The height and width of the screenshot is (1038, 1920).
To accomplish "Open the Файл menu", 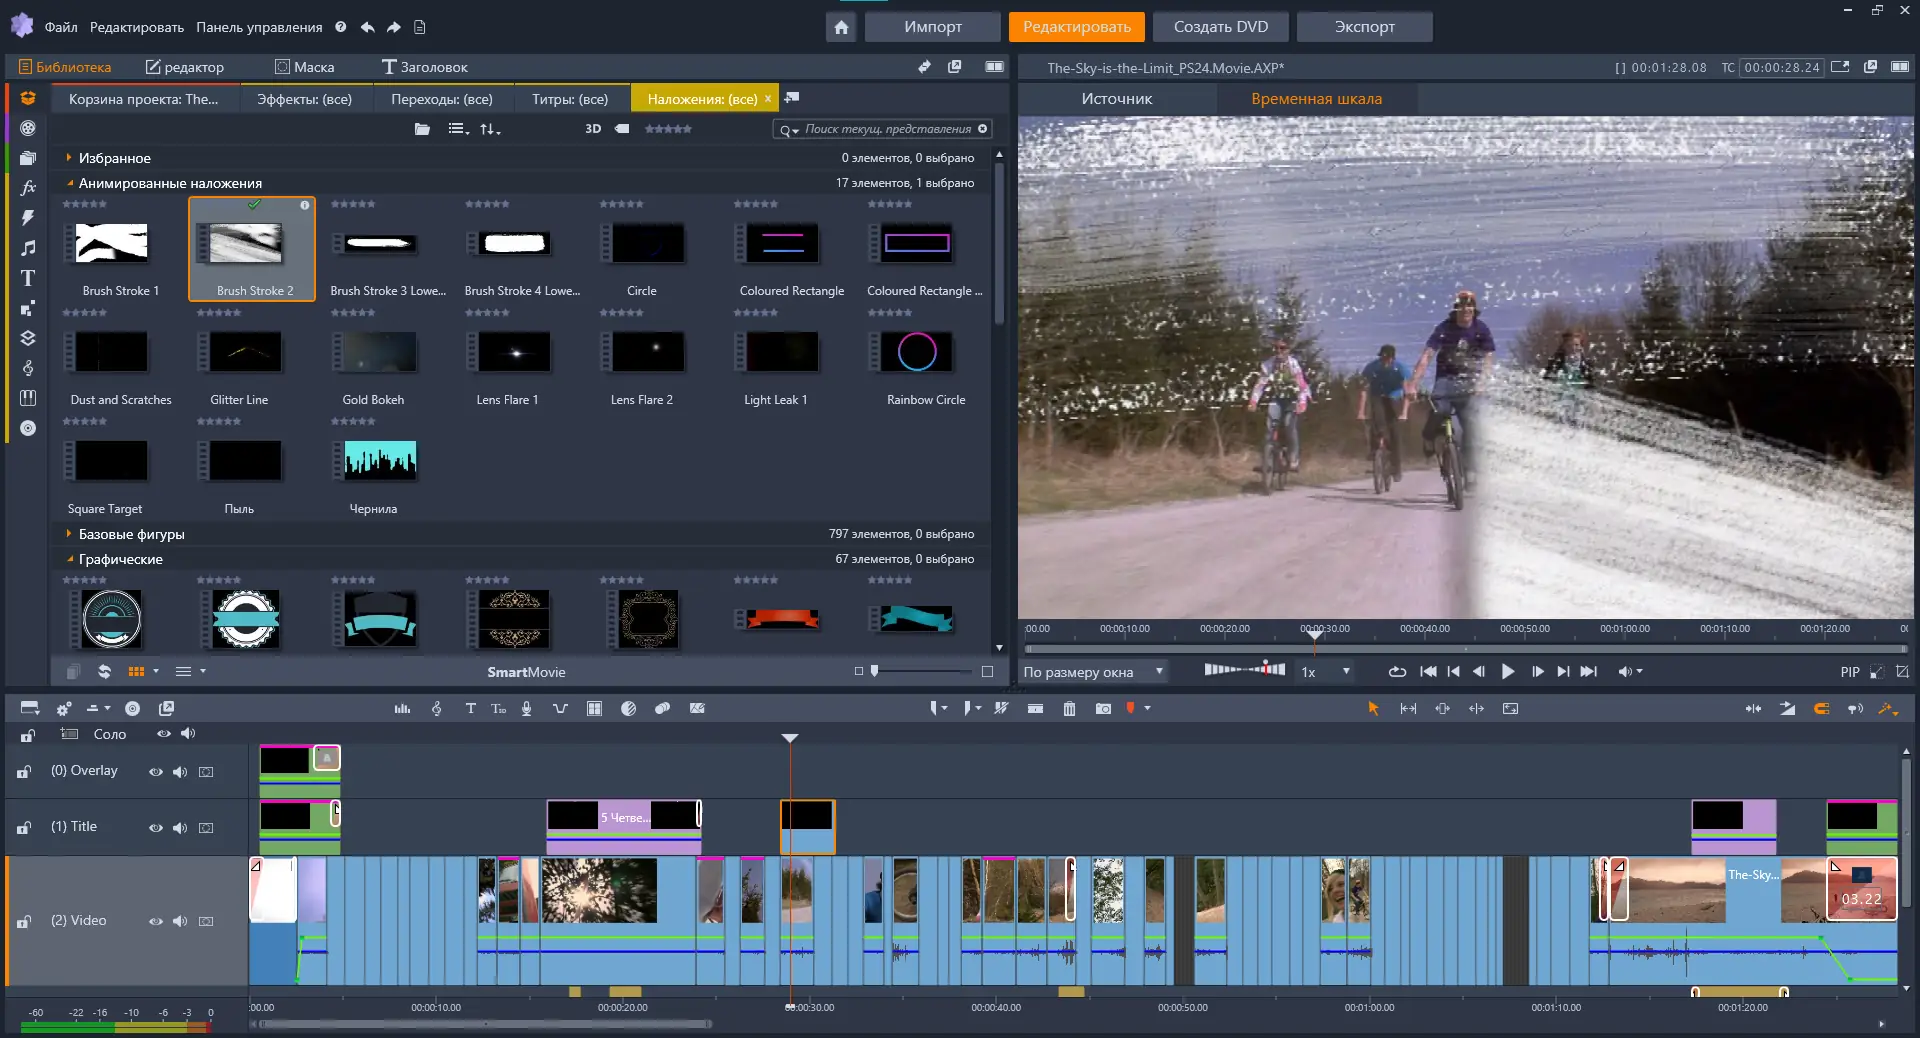I will 61,27.
